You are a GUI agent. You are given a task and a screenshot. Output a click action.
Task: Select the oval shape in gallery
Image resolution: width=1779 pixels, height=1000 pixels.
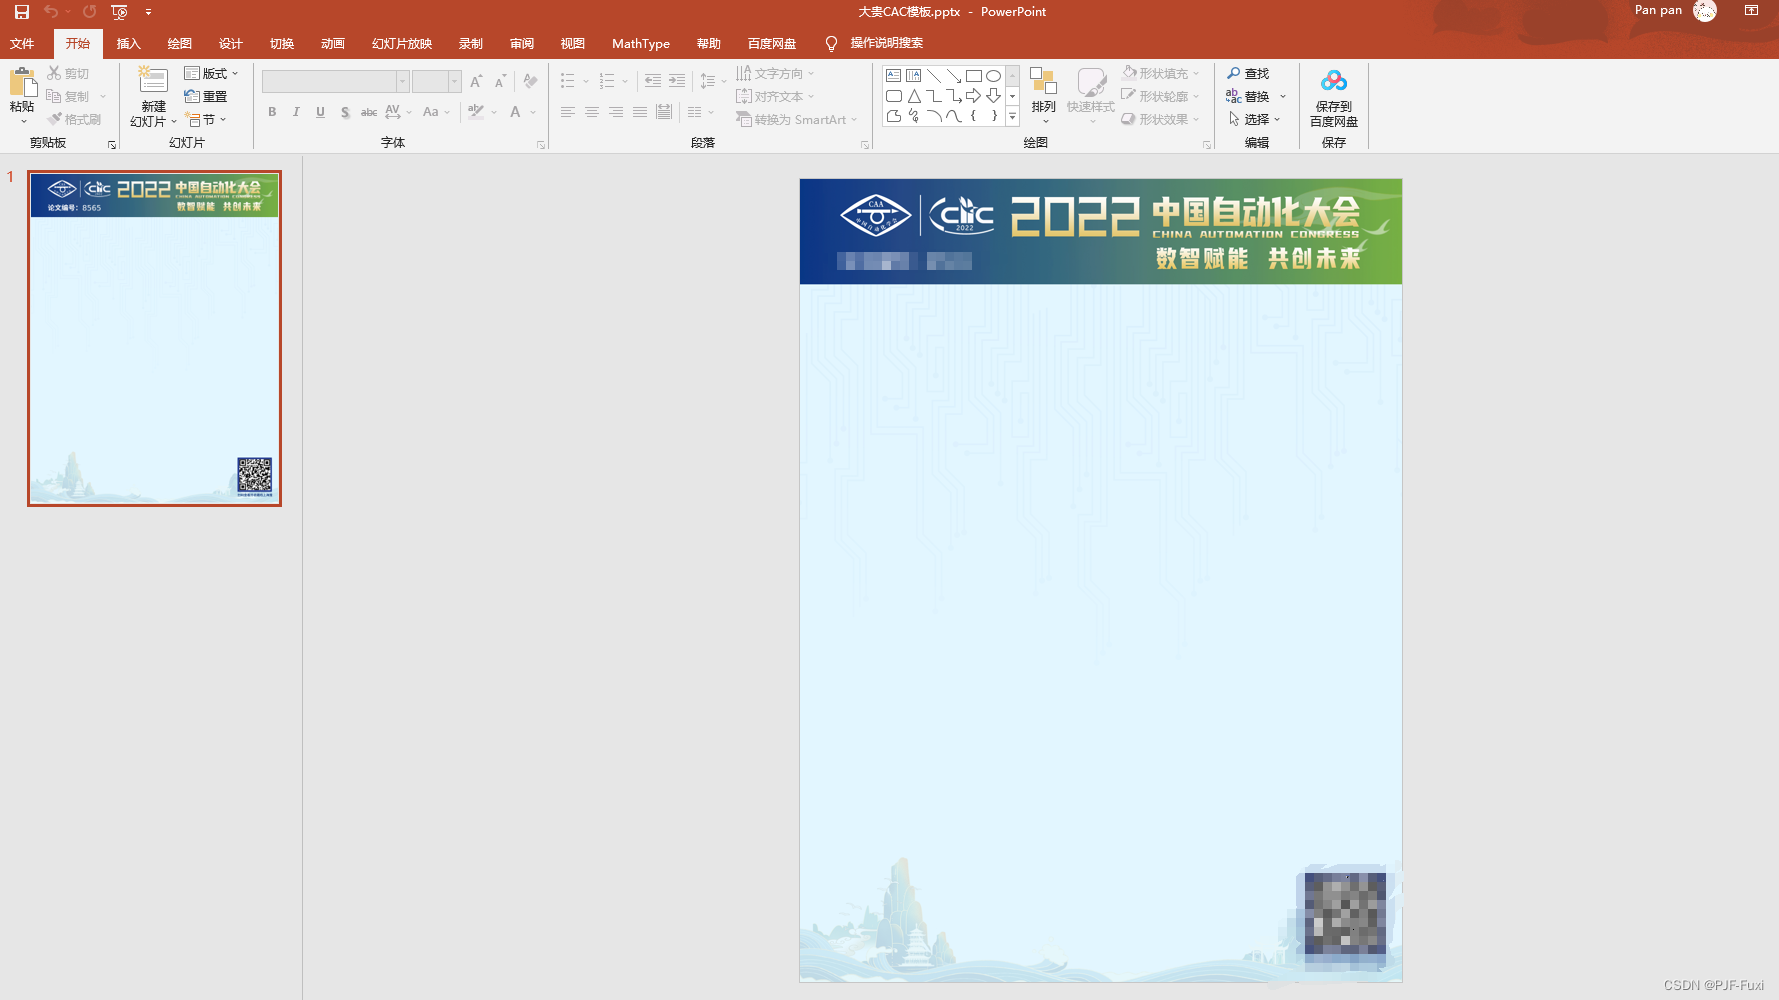pos(993,76)
